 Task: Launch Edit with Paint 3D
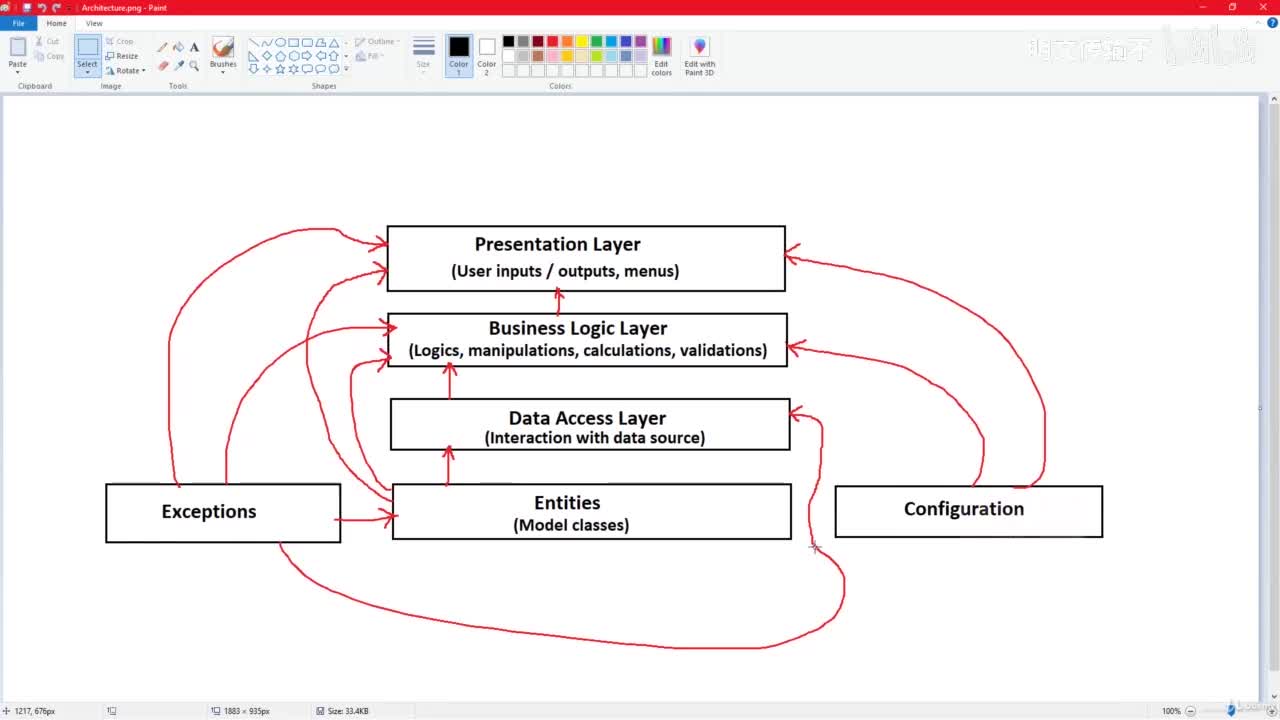[x=699, y=56]
